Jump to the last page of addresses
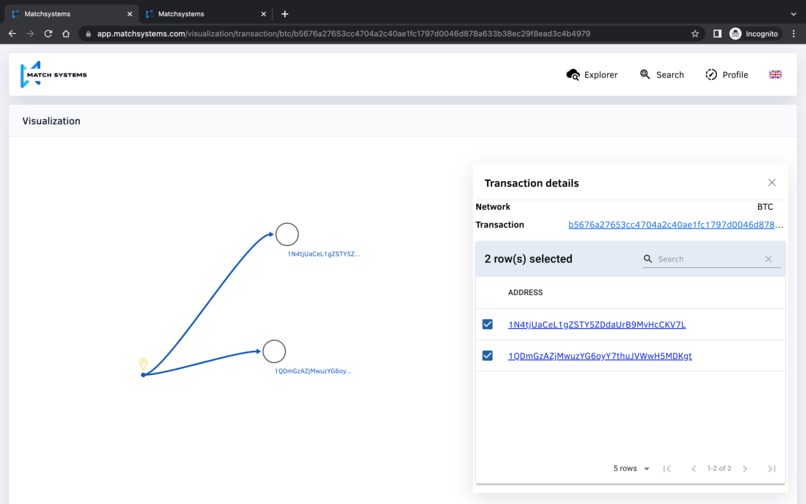Screen dimensions: 806x504 [771, 468]
